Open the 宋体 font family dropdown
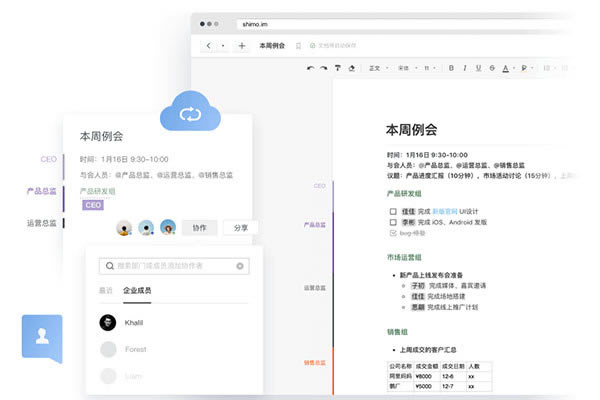 tap(405, 68)
